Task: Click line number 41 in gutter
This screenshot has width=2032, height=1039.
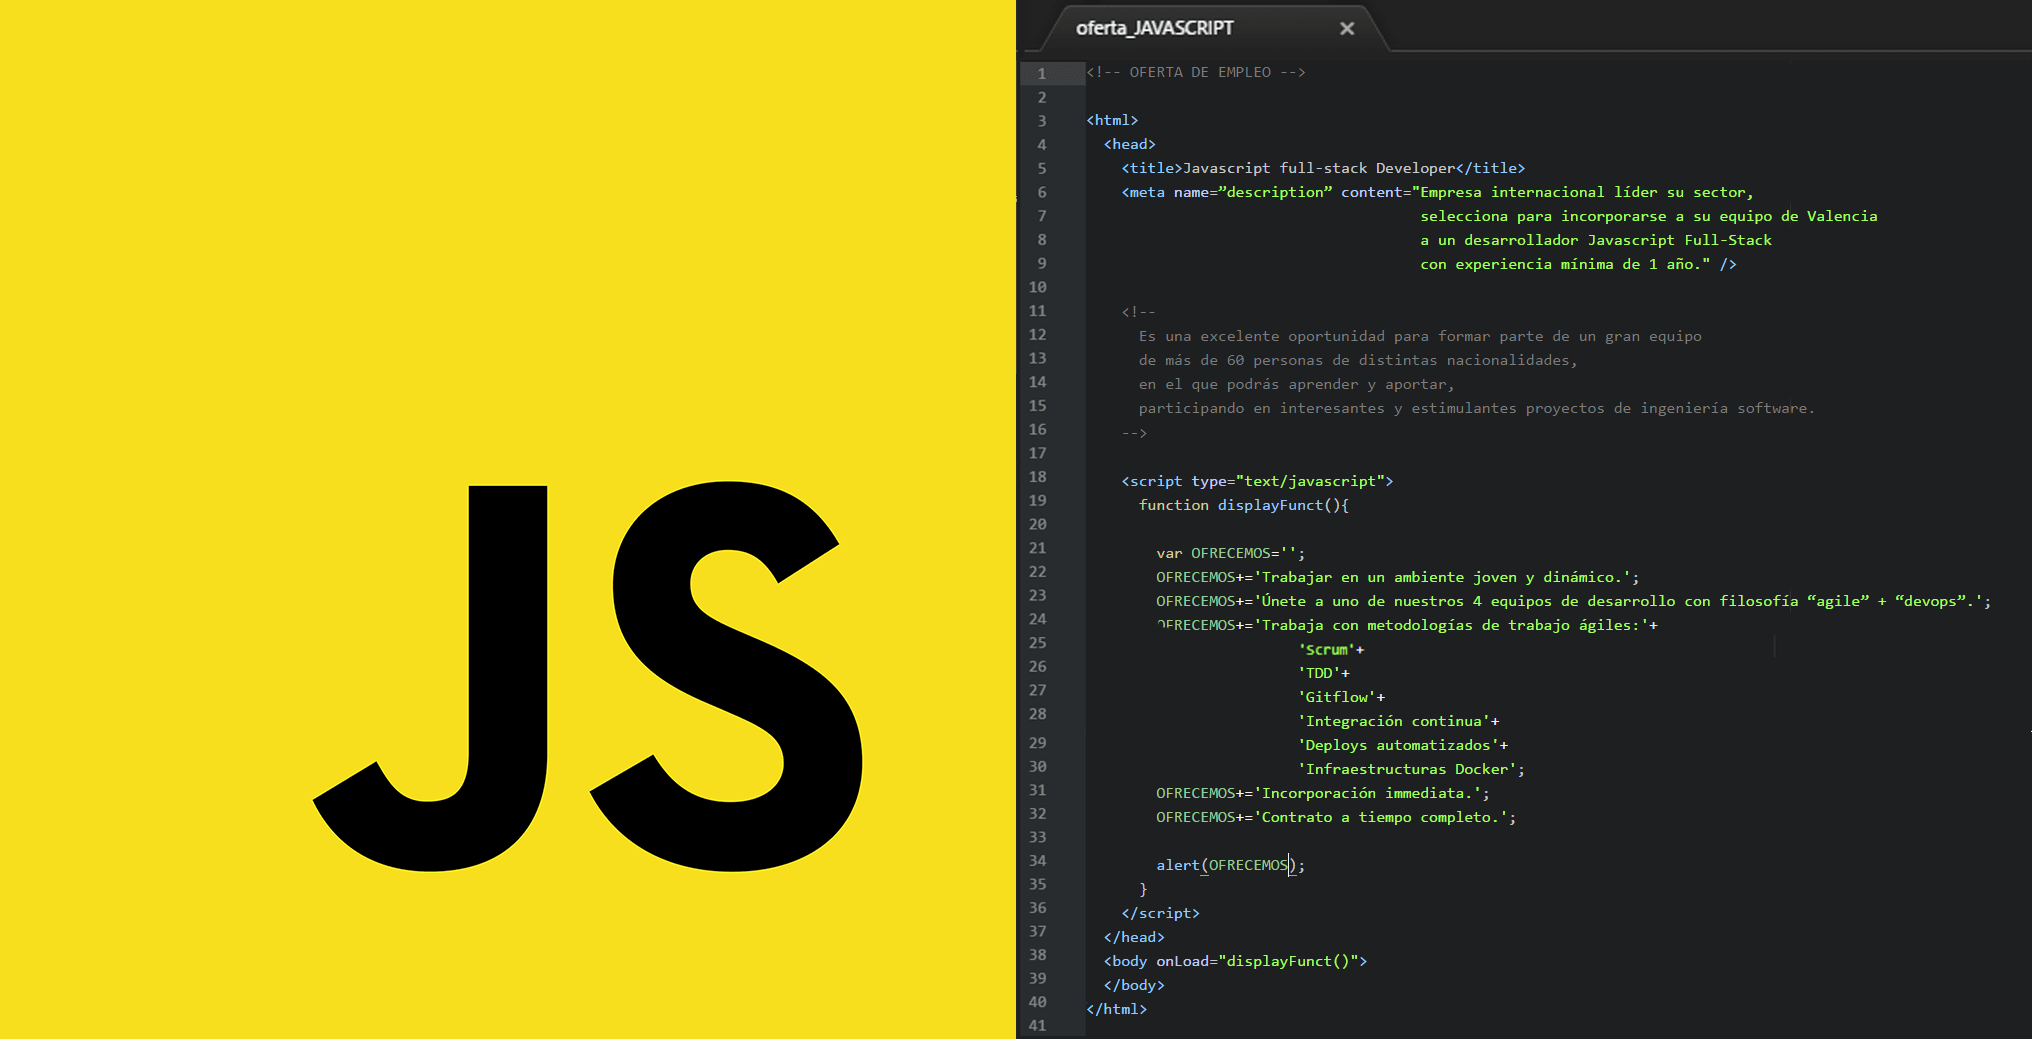Action: (x=1038, y=1026)
